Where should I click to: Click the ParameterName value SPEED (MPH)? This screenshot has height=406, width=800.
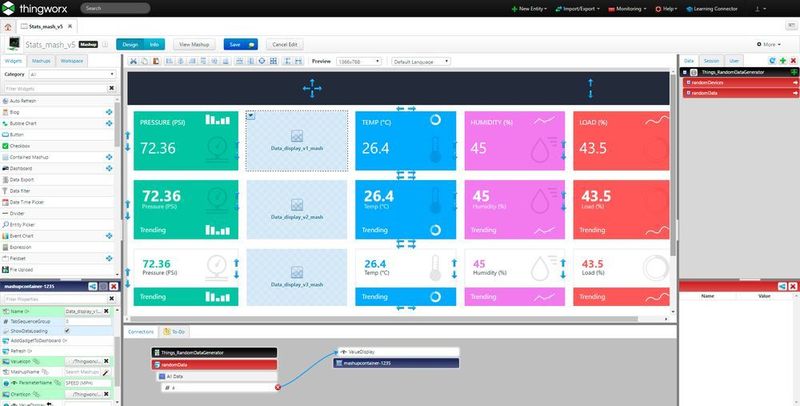88,383
